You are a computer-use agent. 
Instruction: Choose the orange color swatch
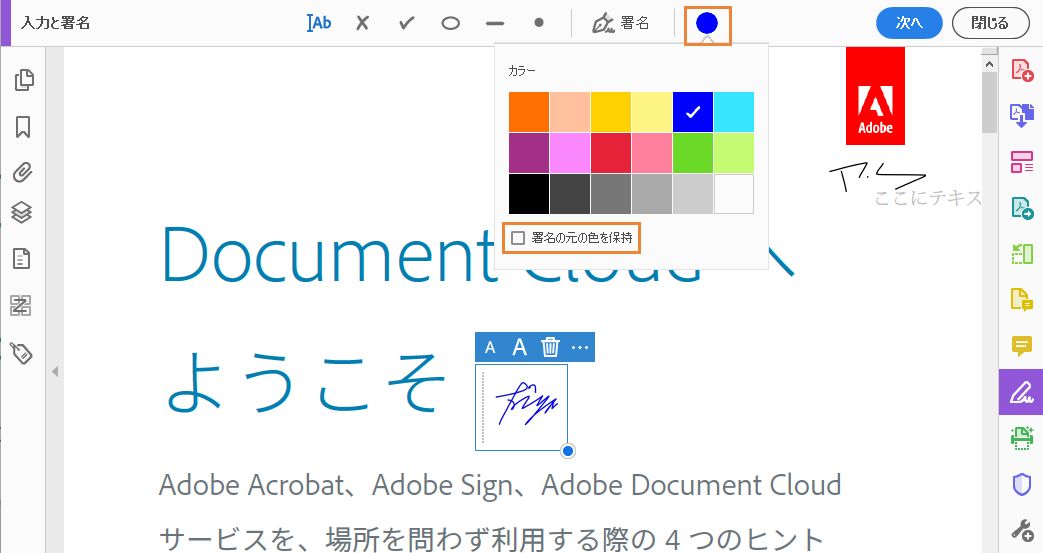pyautogui.click(x=529, y=112)
